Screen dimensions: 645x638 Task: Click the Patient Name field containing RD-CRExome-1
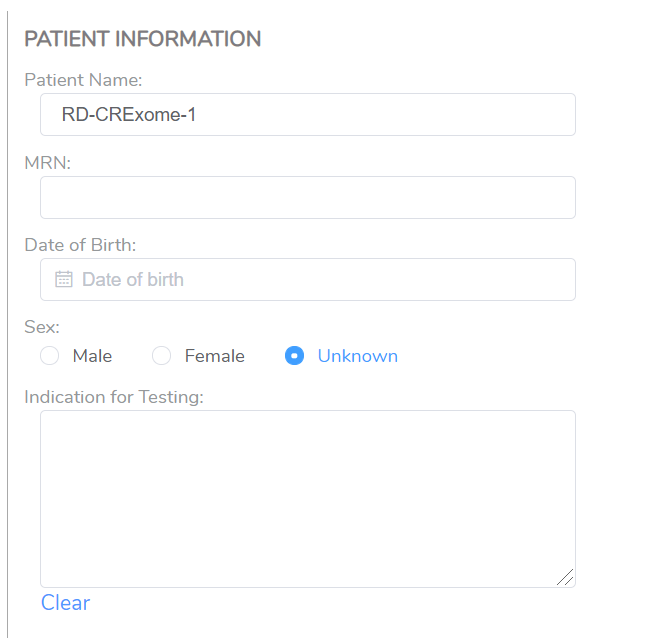(x=308, y=114)
